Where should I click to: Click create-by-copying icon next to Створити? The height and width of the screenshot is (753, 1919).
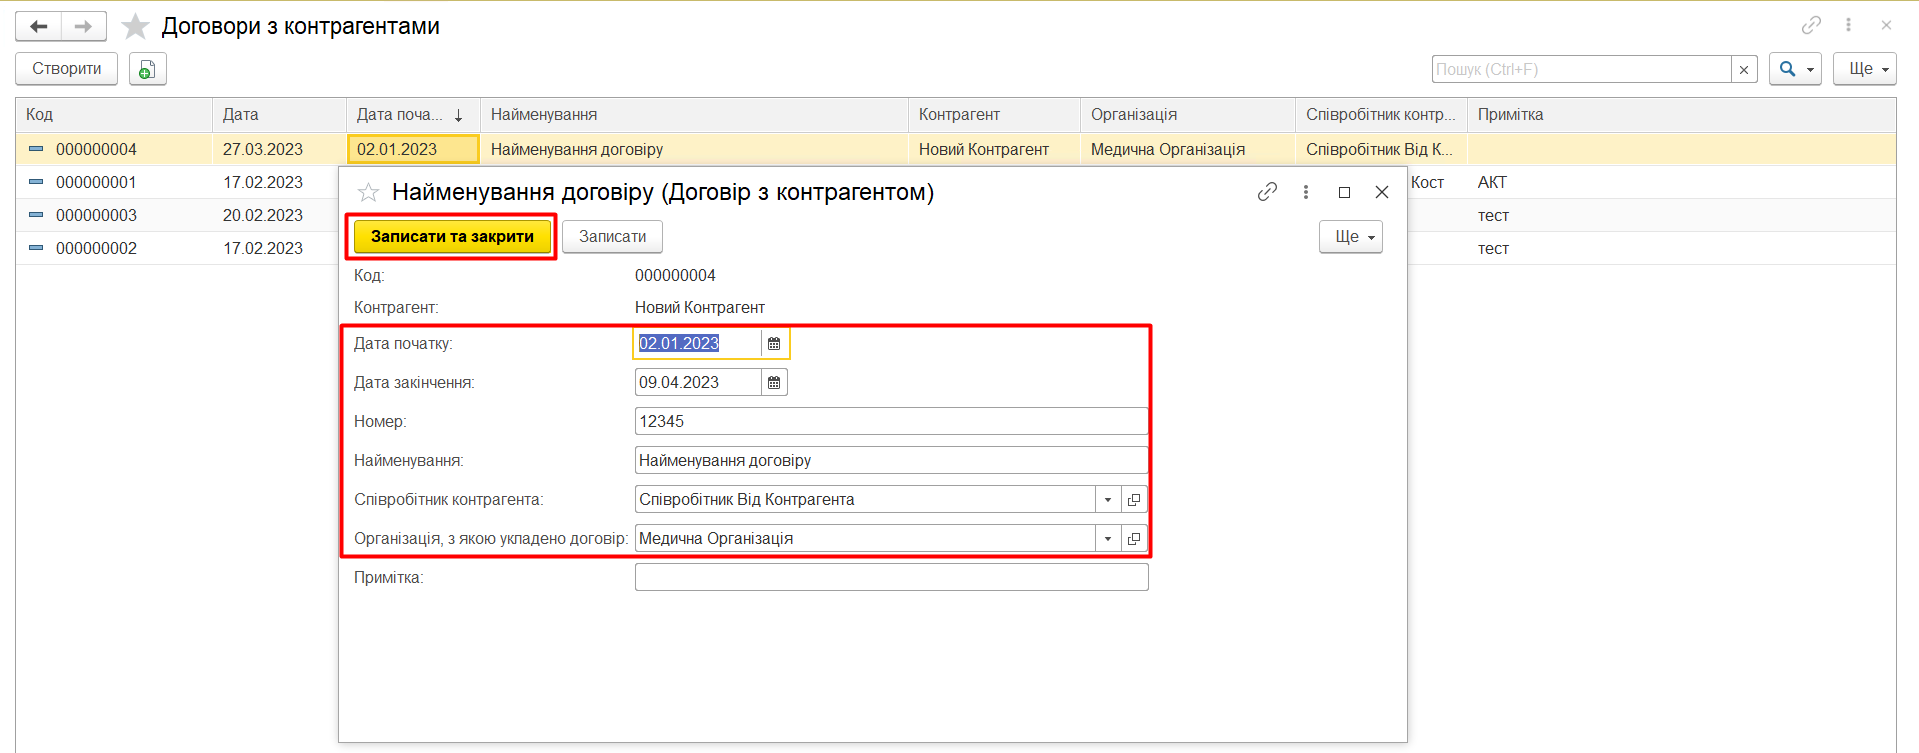click(x=147, y=69)
